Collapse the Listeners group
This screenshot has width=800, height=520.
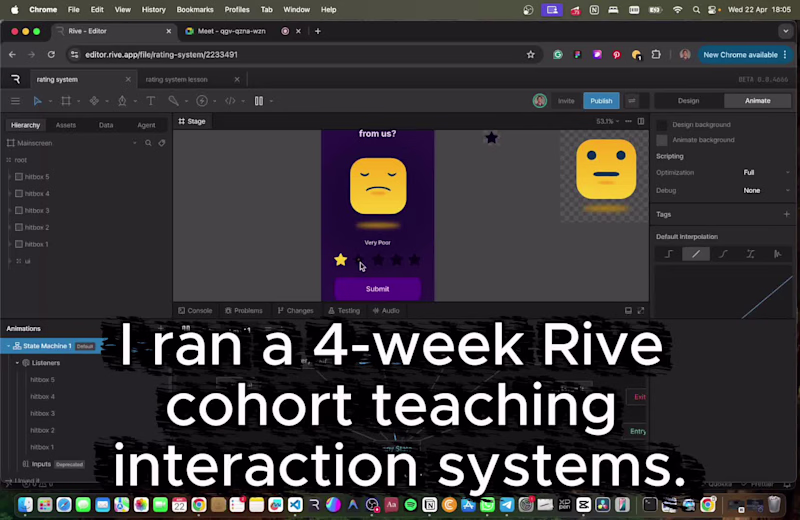(x=17, y=363)
